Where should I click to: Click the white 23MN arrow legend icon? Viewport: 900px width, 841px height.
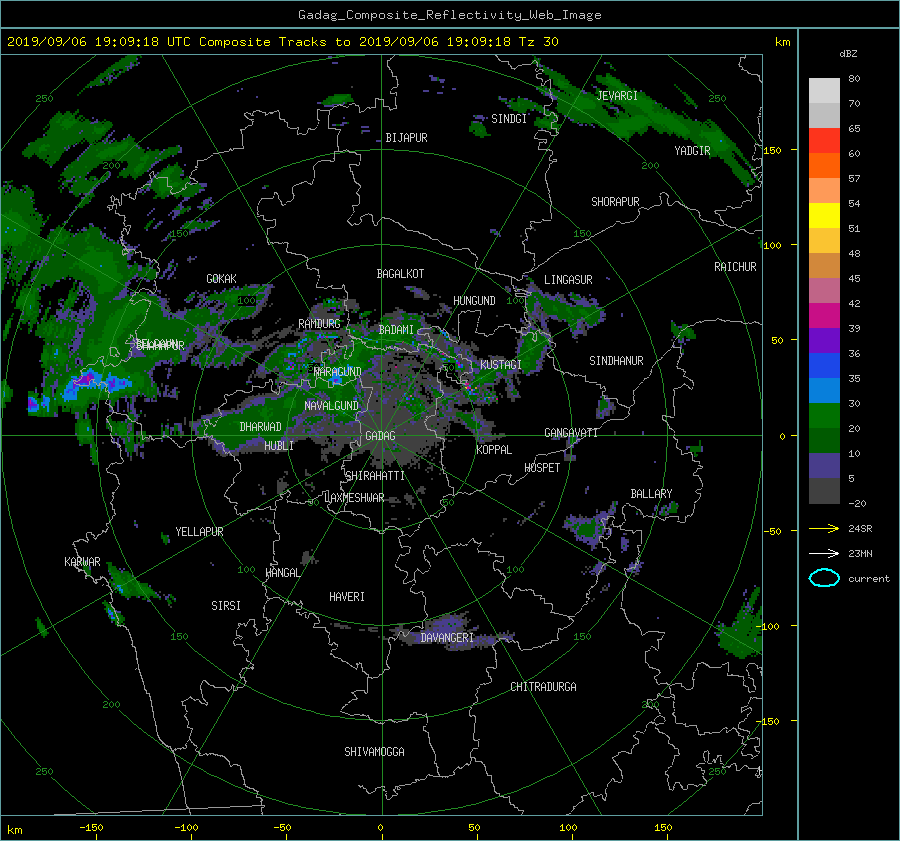824,553
